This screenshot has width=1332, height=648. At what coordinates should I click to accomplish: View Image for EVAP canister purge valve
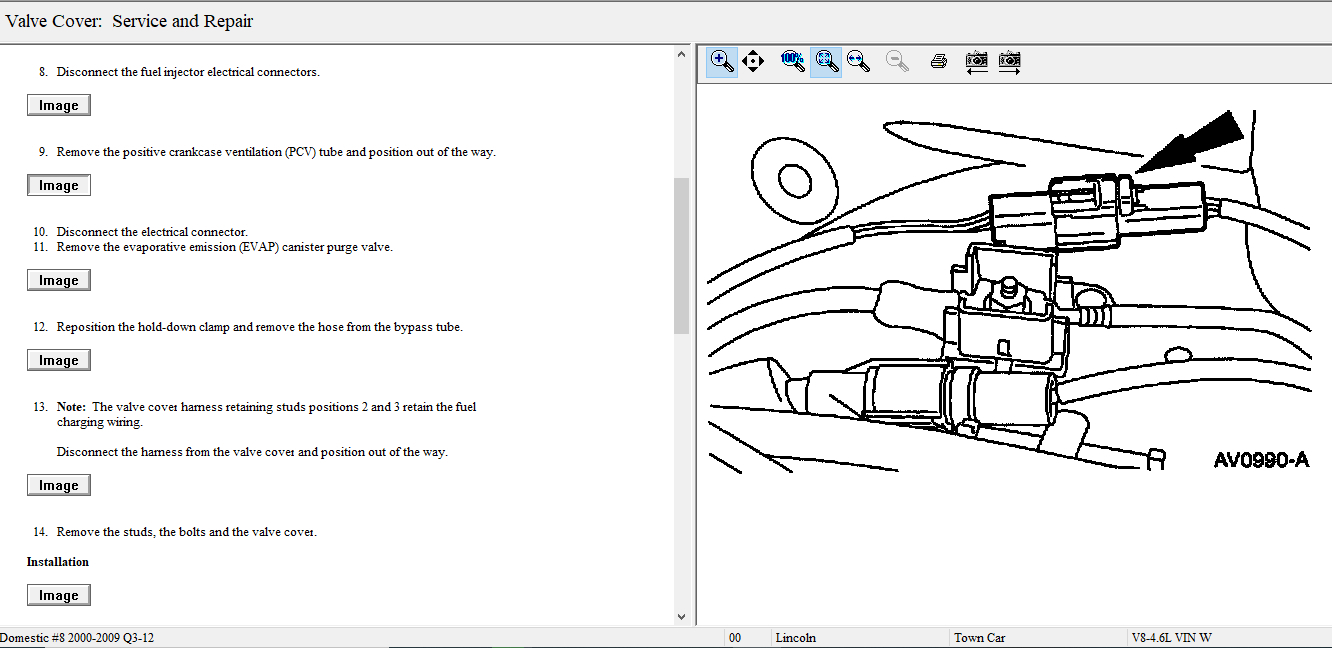(59, 280)
